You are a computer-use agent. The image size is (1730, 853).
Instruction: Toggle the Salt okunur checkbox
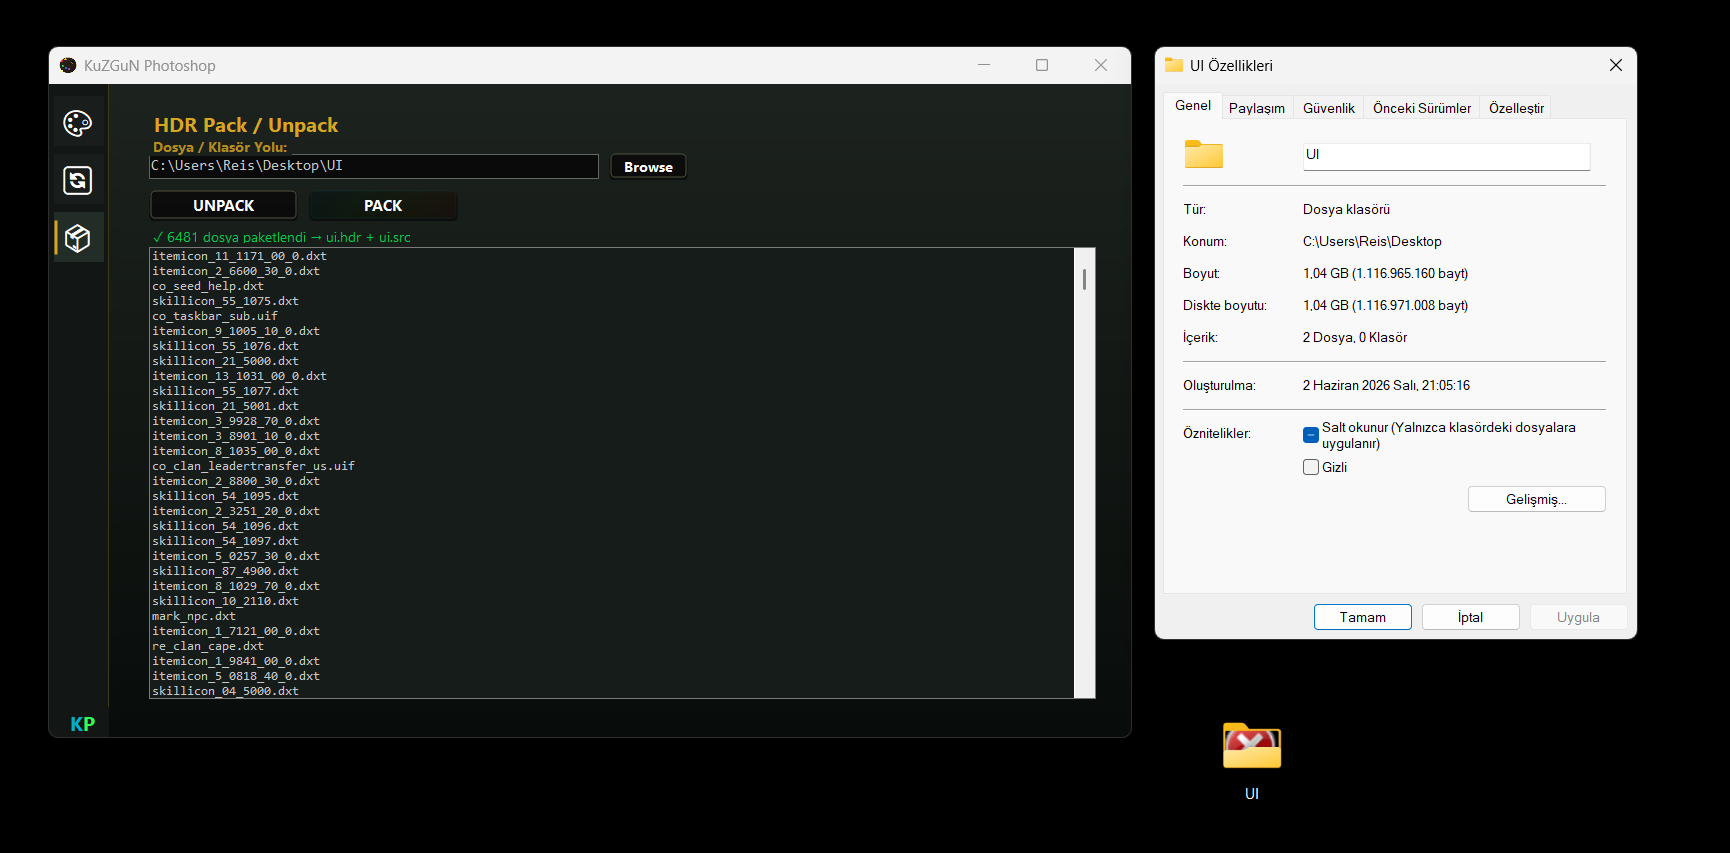click(1311, 435)
